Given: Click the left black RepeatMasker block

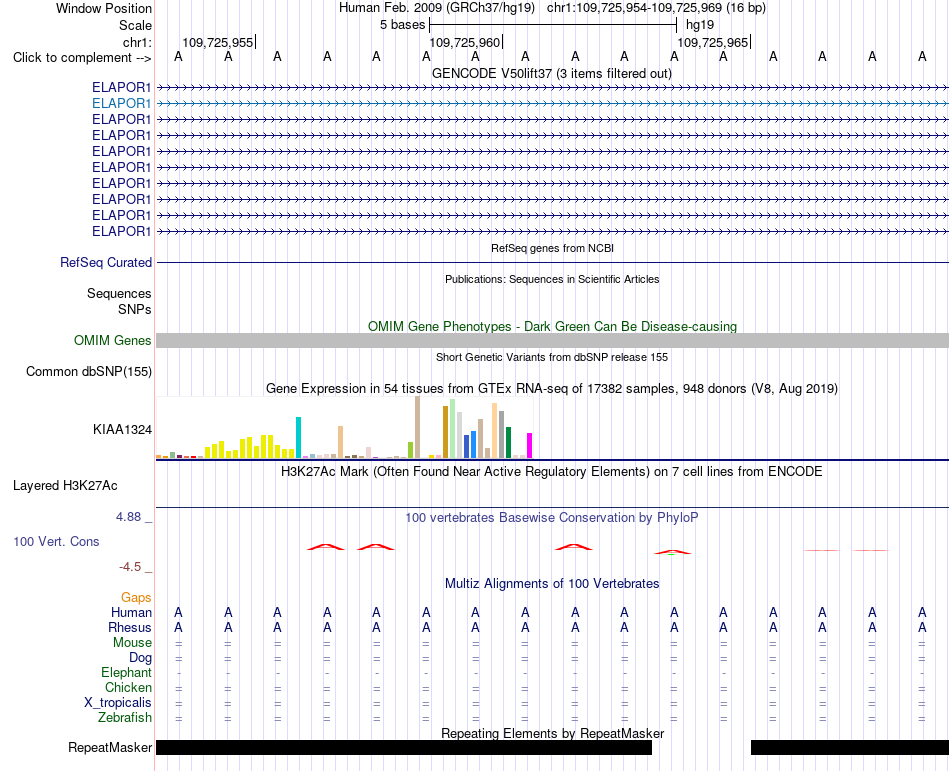Looking at the screenshot, I should (x=404, y=747).
